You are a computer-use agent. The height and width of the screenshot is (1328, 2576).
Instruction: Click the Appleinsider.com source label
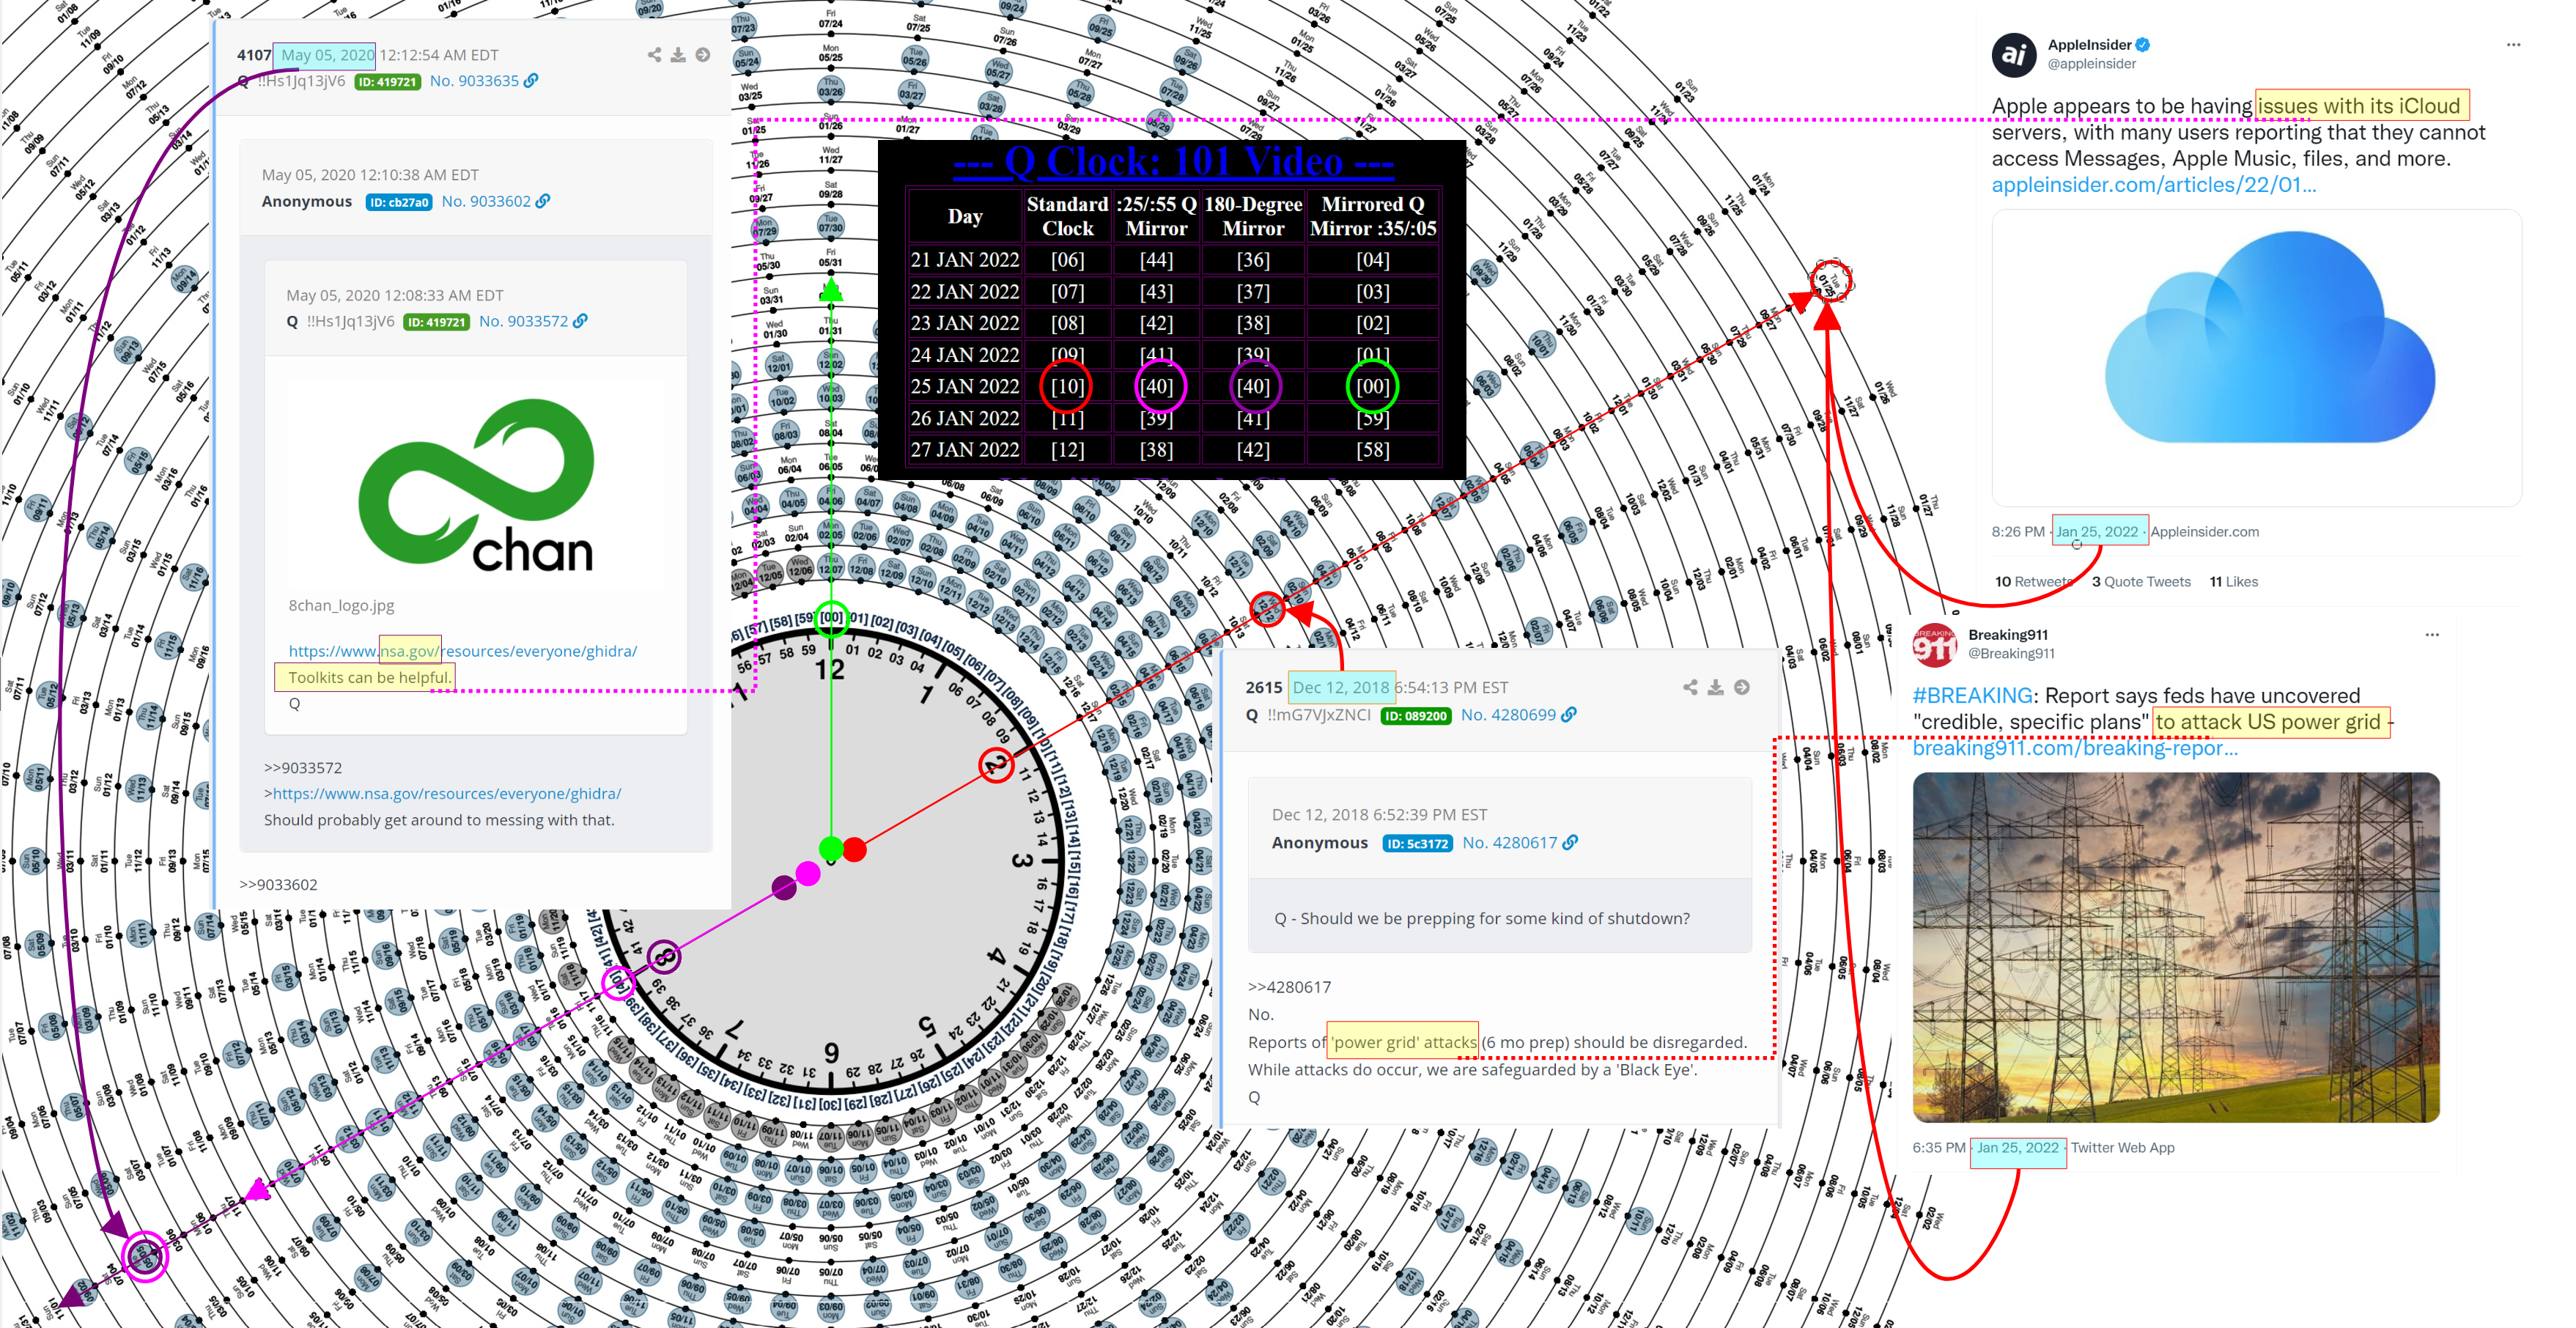tap(2204, 532)
